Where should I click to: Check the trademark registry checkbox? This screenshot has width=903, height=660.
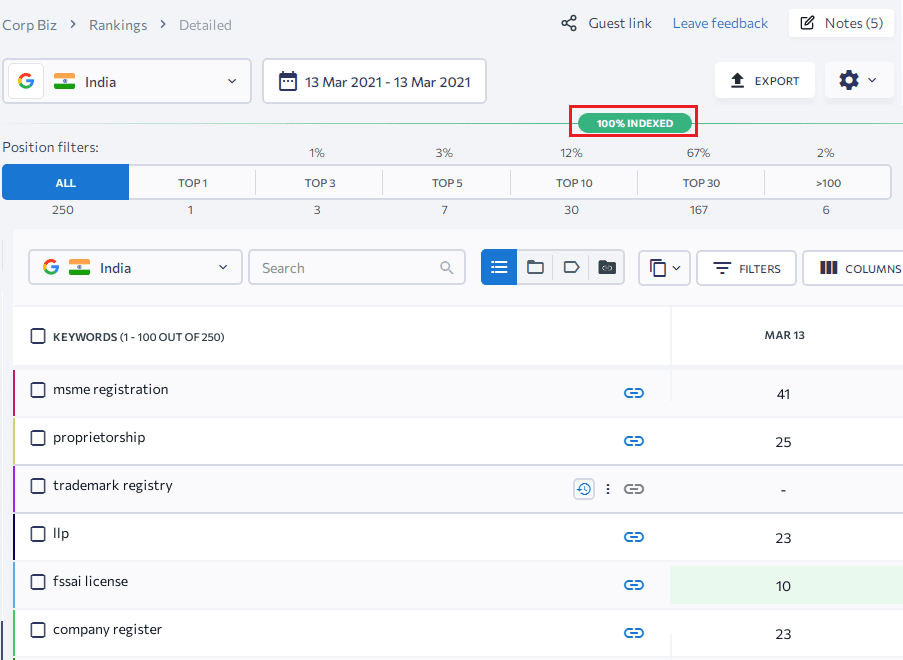(x=38, y=486)
